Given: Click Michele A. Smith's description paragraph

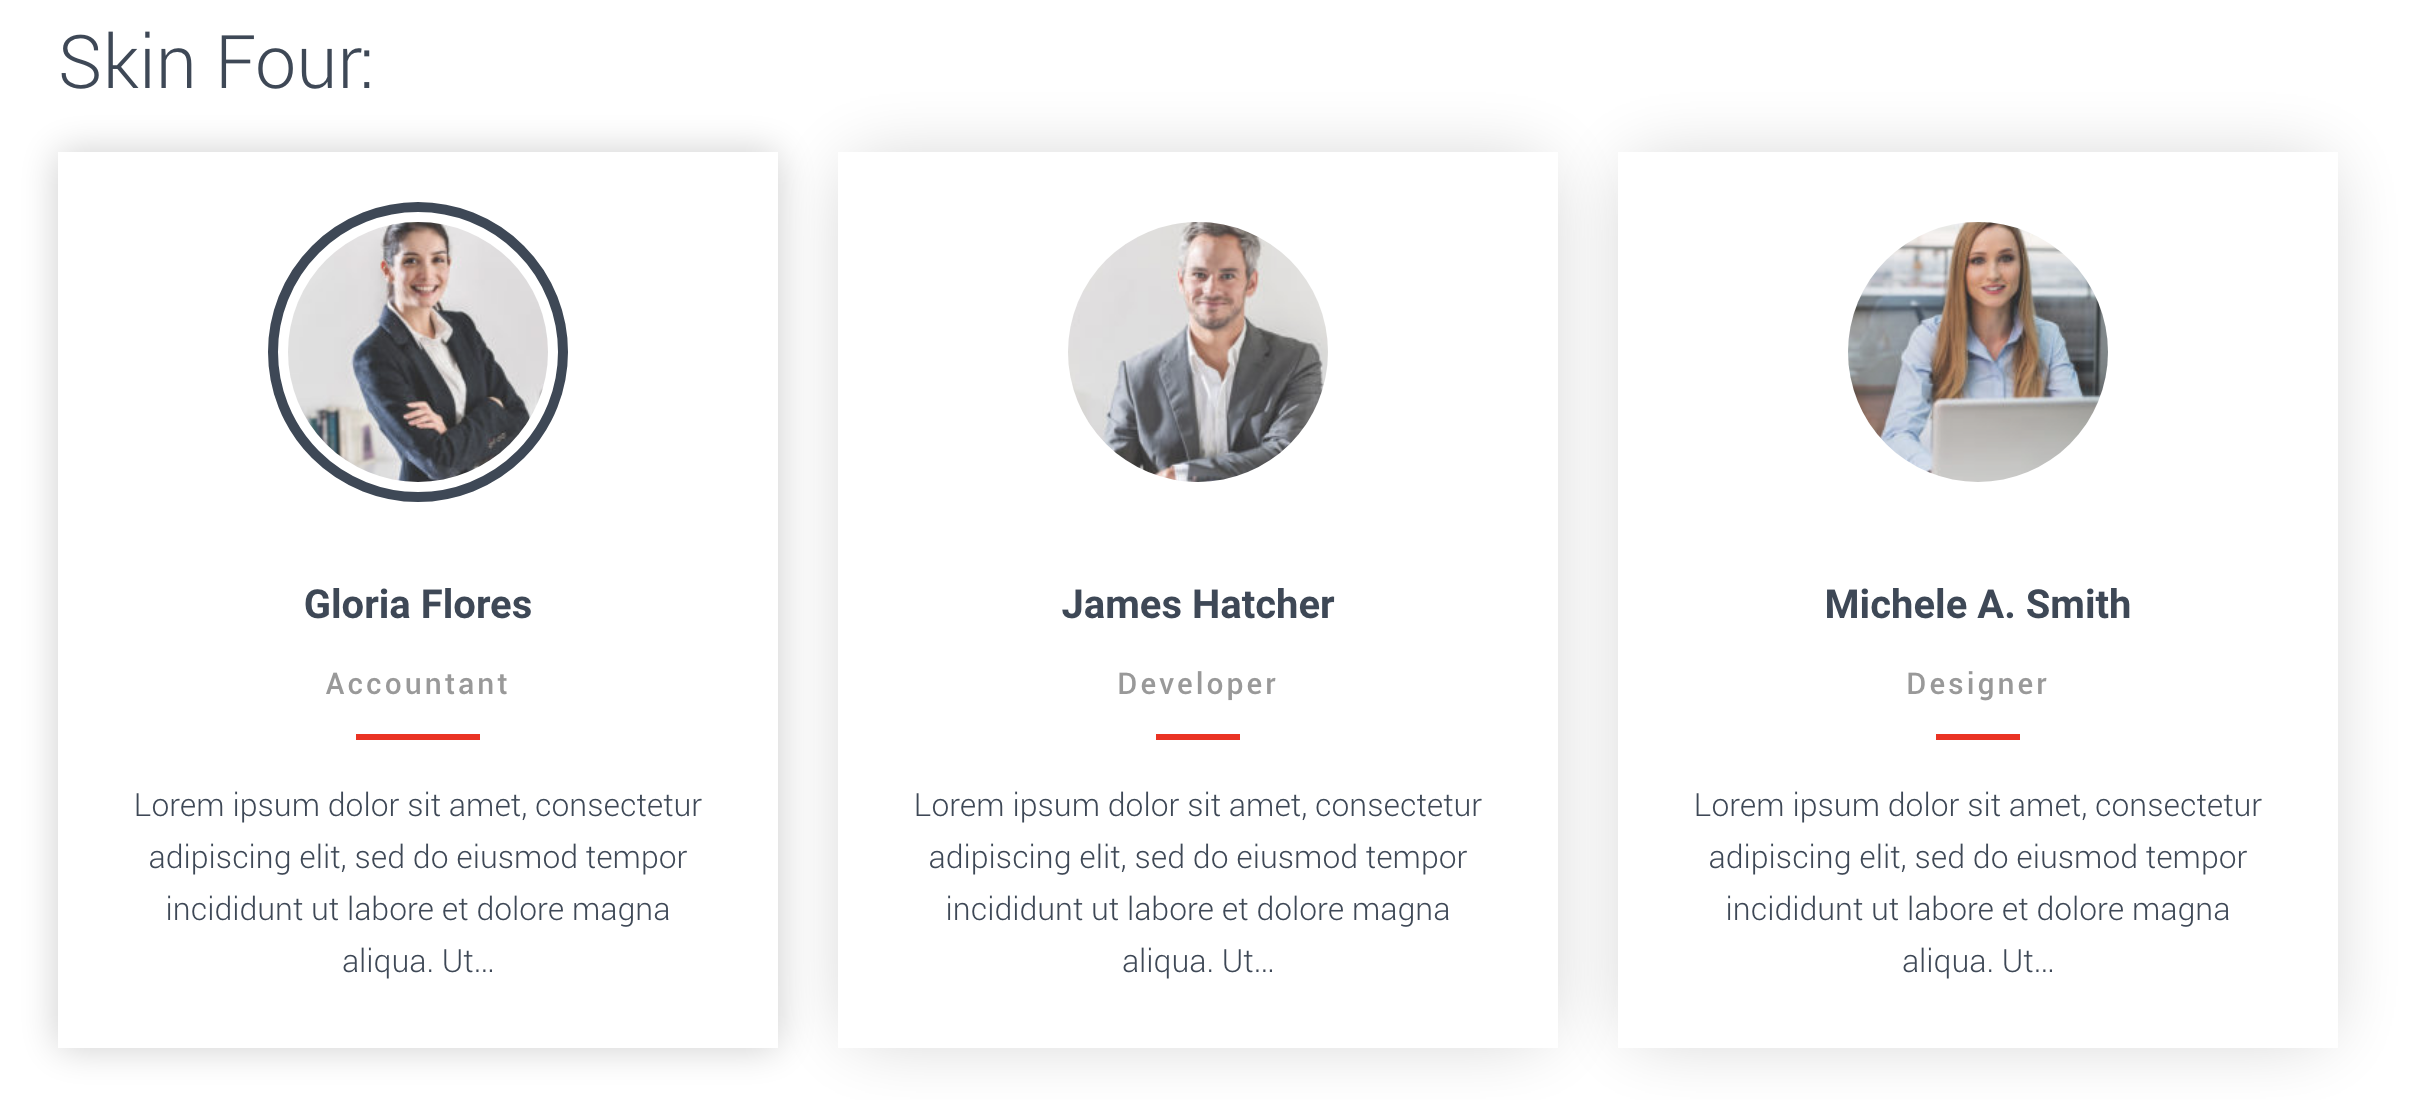Looking at the screenshot, I should 1978,857.
